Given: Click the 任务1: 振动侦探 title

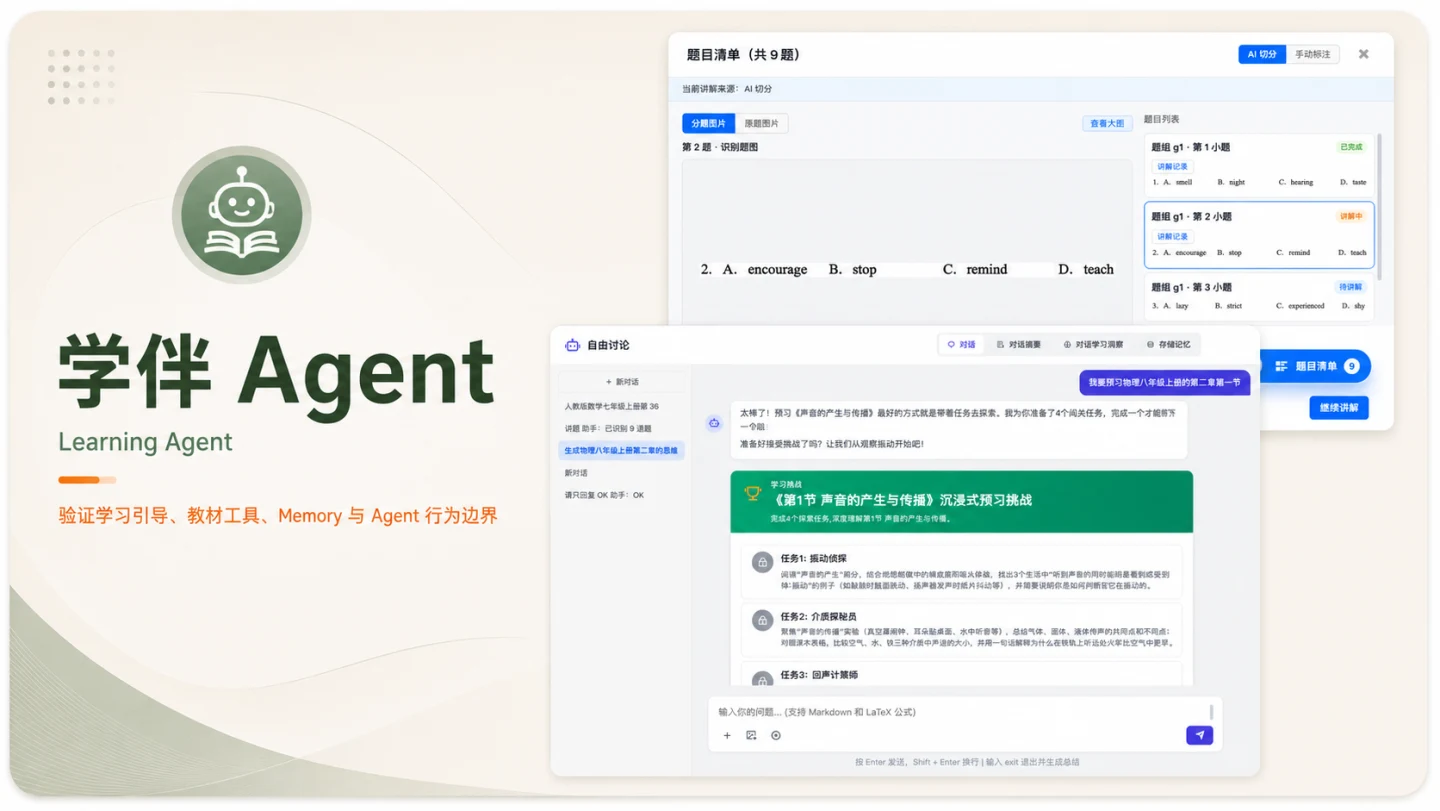Looking at the screenshot, I should [x=814, y=558].
